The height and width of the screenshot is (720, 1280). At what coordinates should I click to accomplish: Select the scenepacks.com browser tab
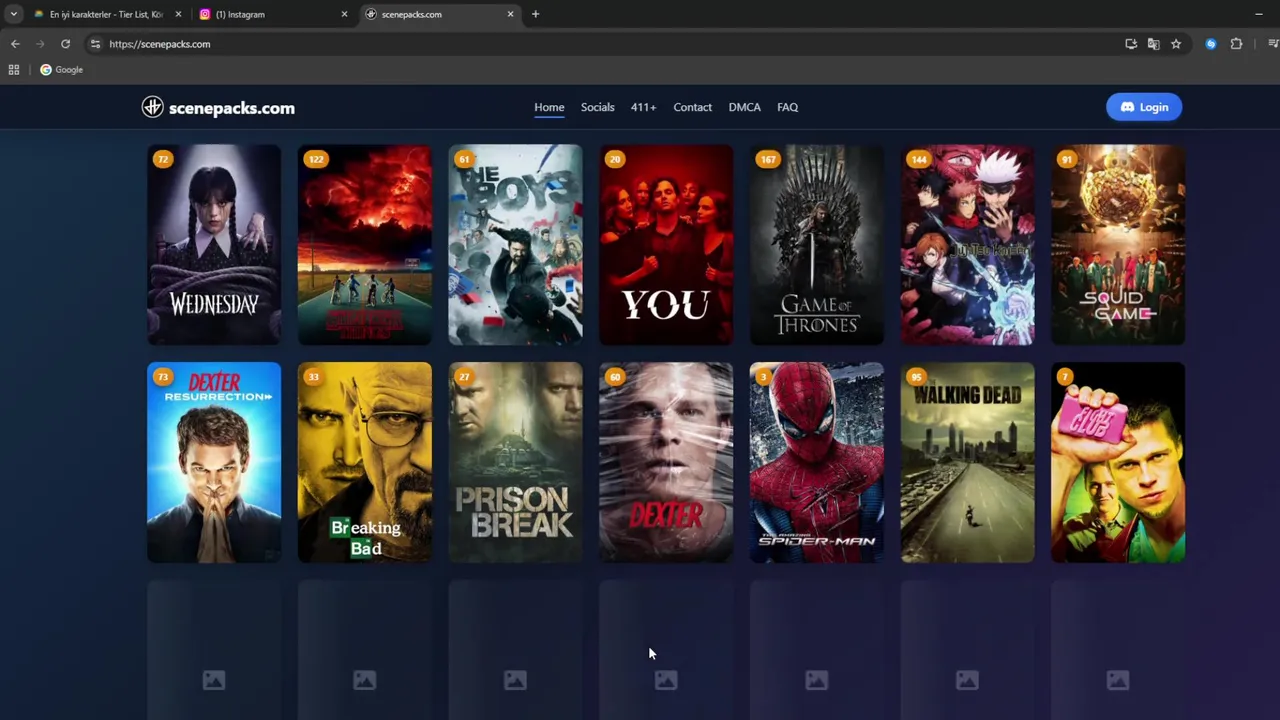coord(439,14)
